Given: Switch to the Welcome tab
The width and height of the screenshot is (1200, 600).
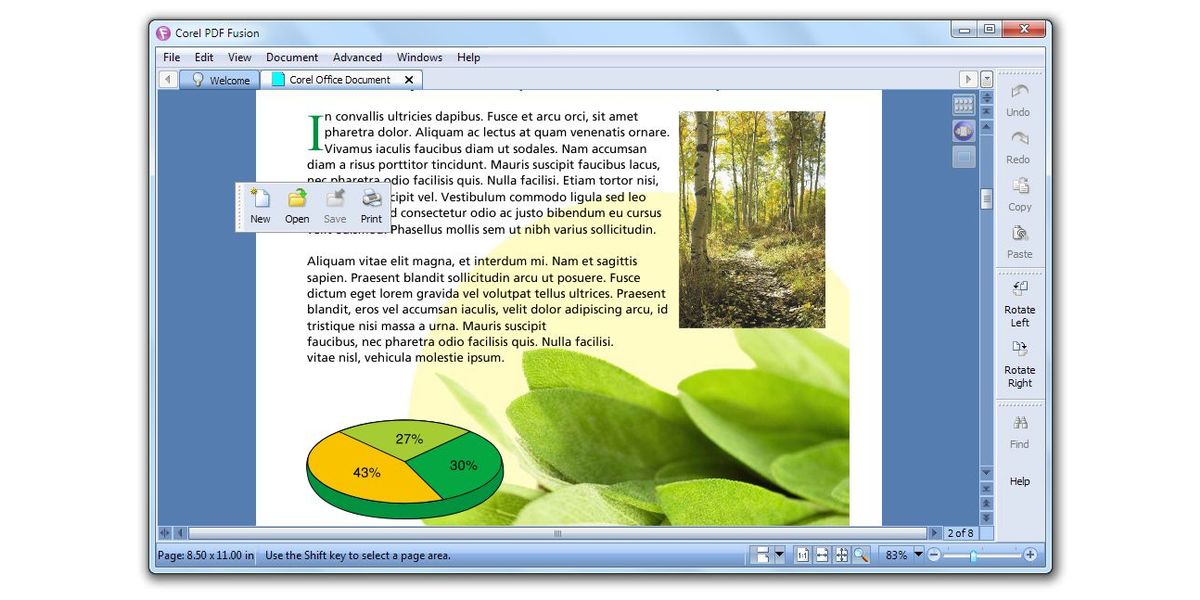Looking at the screenshot, I should [x=220, y=80].
